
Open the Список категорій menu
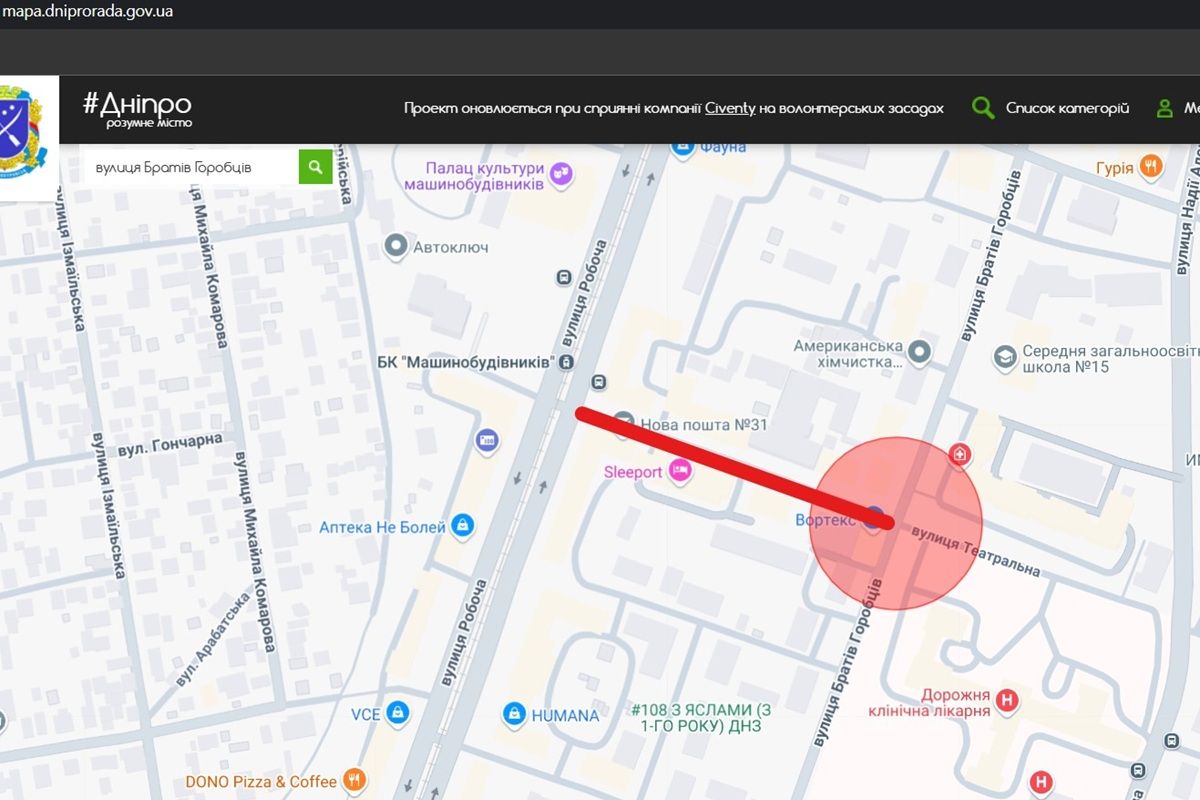tap(1067, 108)
